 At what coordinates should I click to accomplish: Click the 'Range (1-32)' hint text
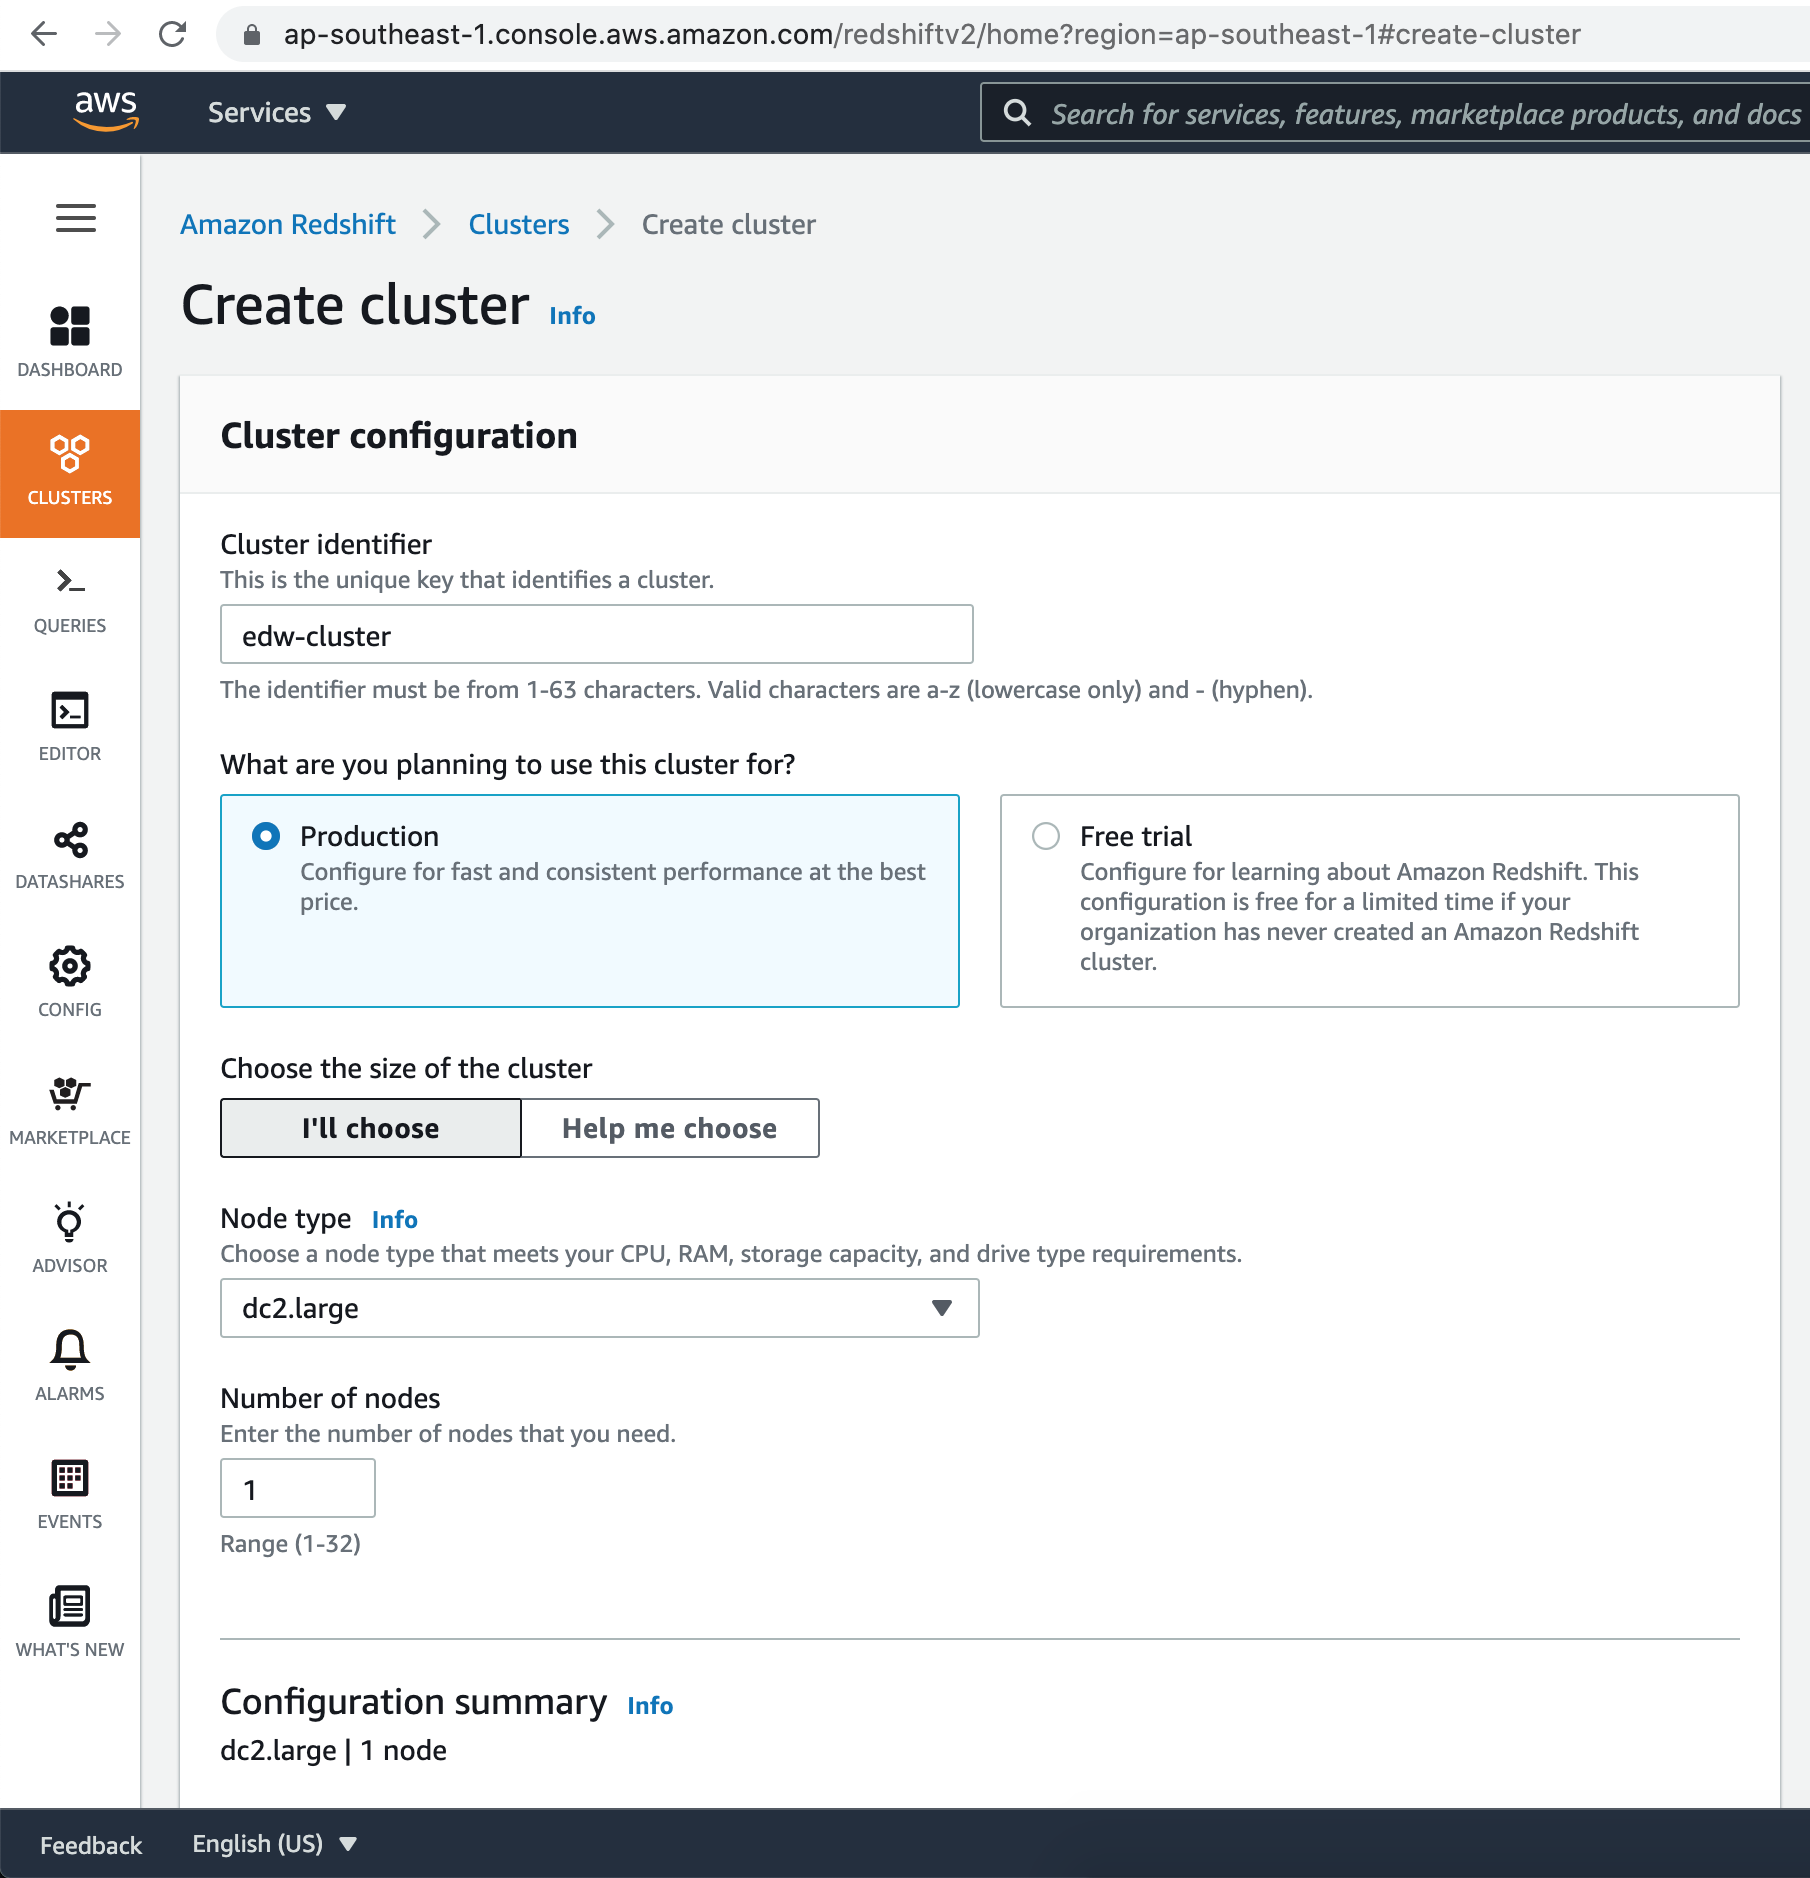click(291, 1544)
